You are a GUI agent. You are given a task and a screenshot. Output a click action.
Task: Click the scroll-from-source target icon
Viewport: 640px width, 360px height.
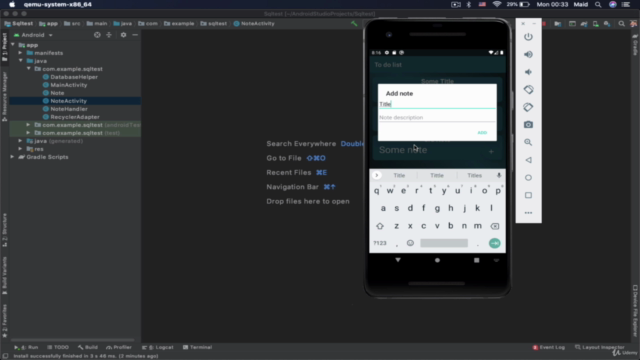coord(97,35)
